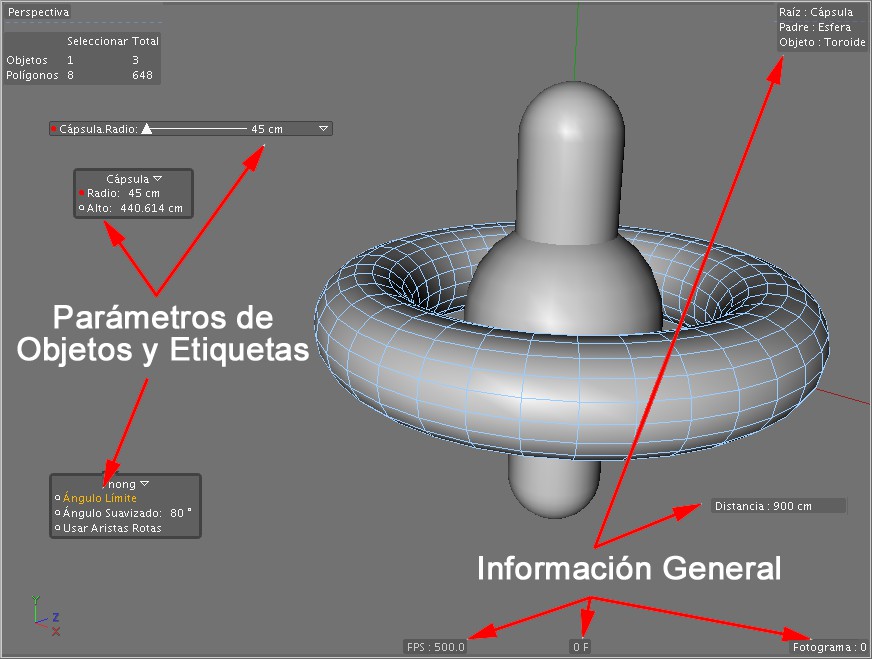
Task: Toggle the Ángulo Suavizado circle marker
Action: pyautogui.click(x=58, y=513)
